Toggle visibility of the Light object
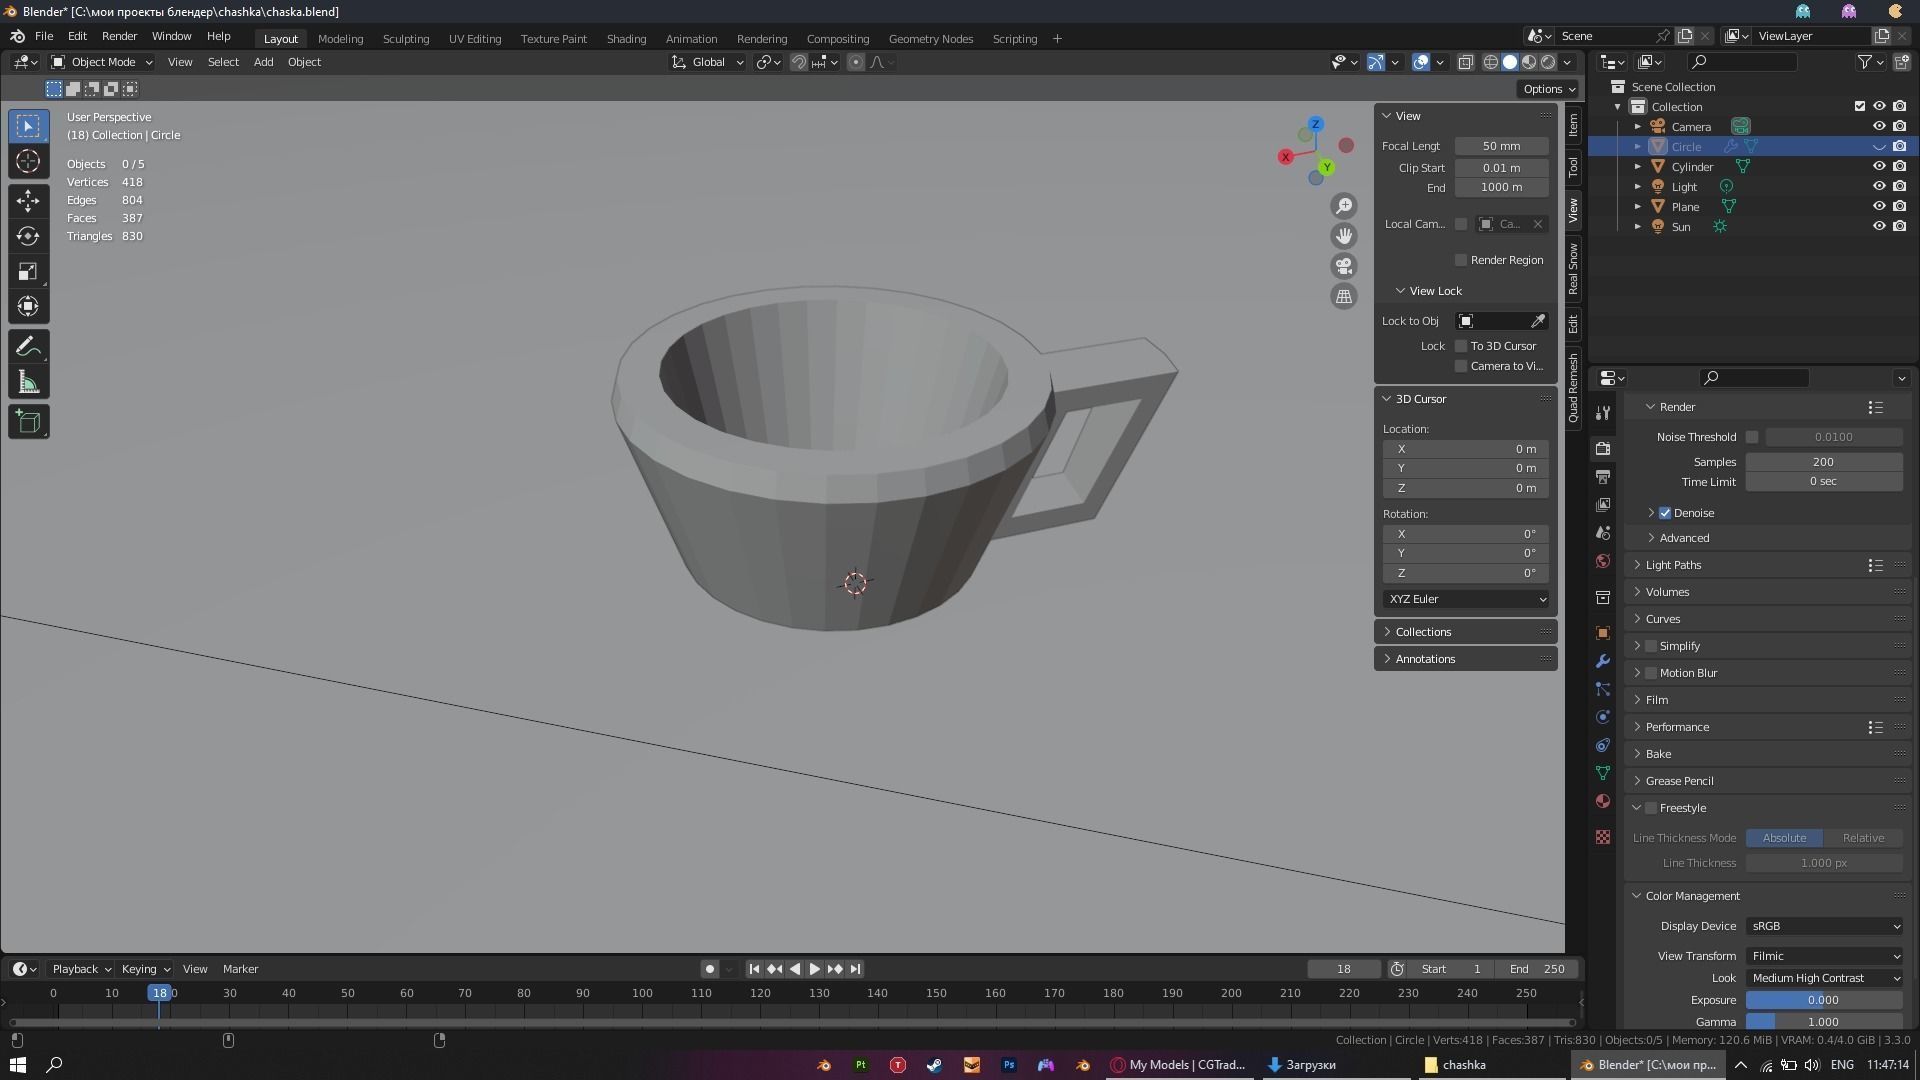The width and height of the screenshot is (1920, 1080). tap(1879, 187)
